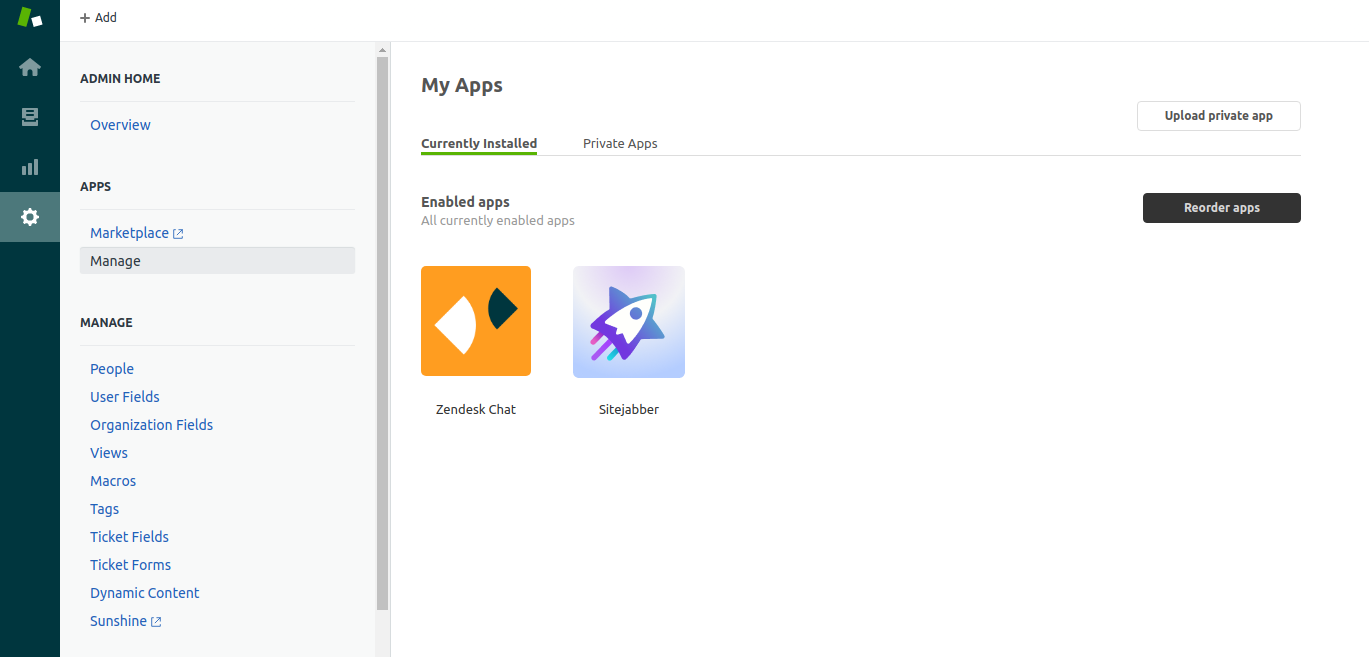
Task: Click the My Apps heading
Action: pos(462,85)
